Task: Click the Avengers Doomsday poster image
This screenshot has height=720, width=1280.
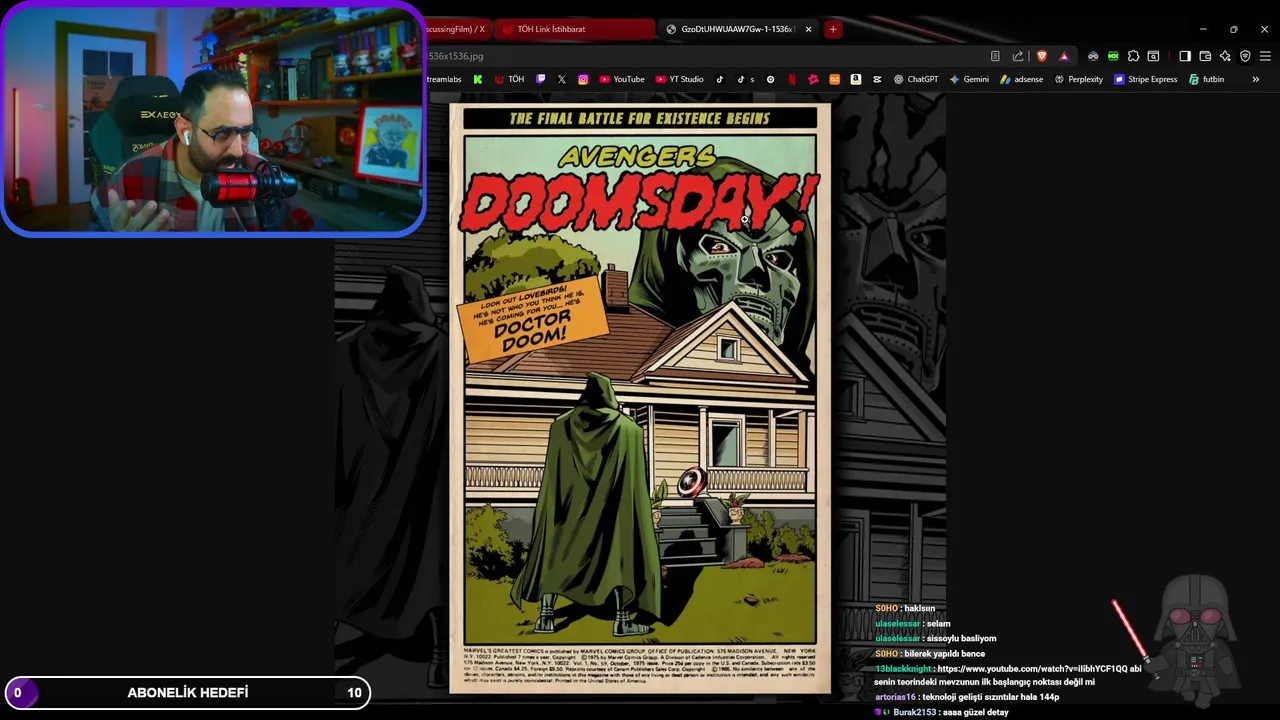Action: click(640, 398)
